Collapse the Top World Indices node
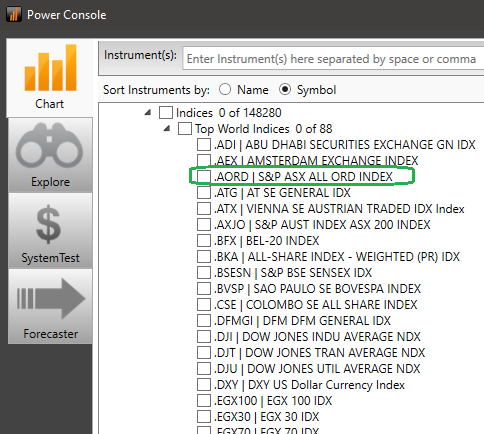The image size is (484, 434). (x=167, y=129)
